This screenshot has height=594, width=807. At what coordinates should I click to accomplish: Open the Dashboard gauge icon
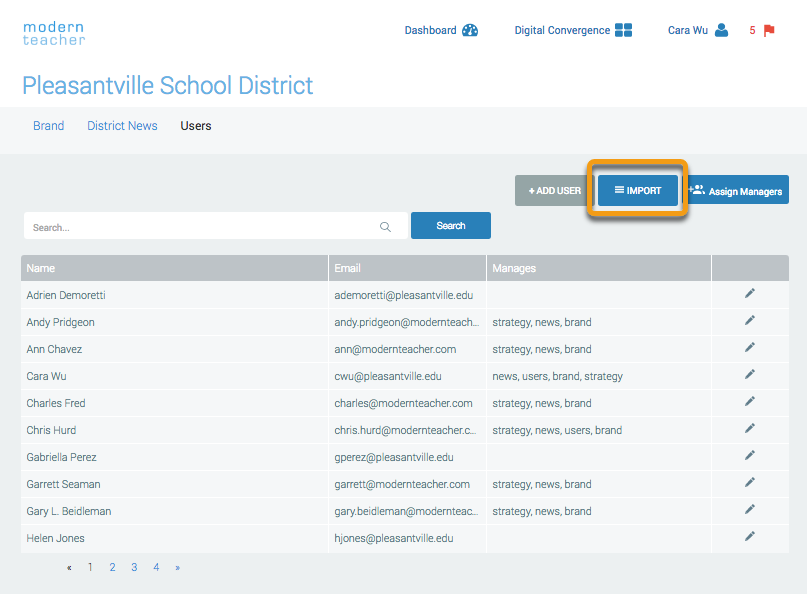point(470,30)
